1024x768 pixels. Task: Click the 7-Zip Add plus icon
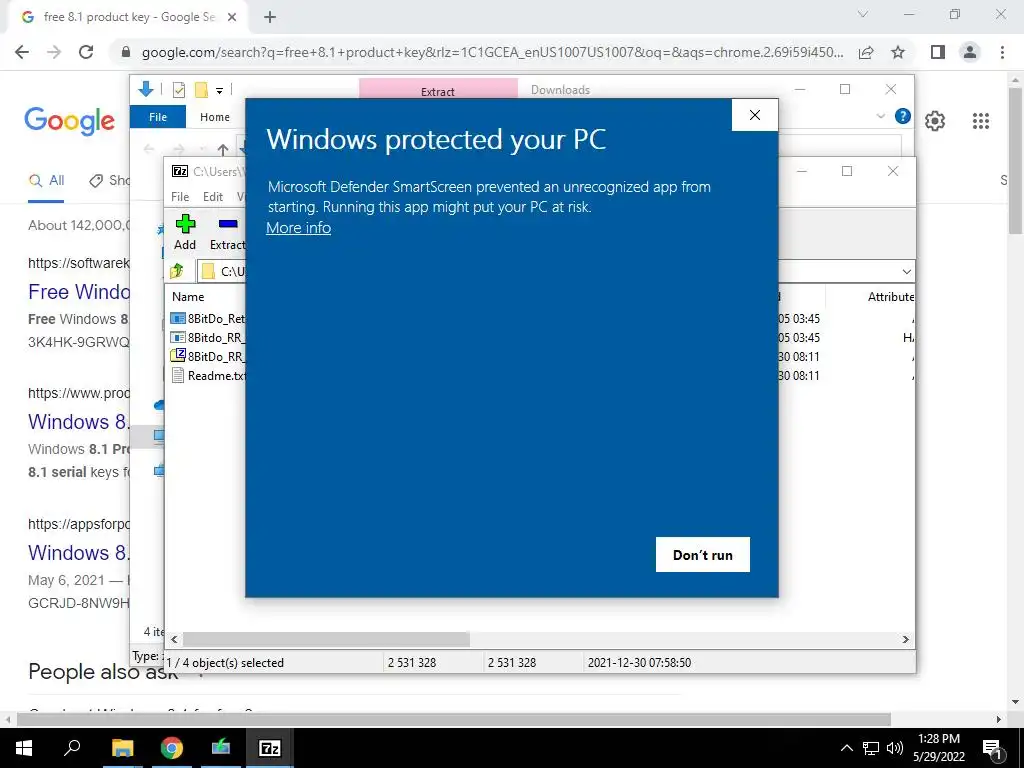pyautogui.click(x=185, y=225)
